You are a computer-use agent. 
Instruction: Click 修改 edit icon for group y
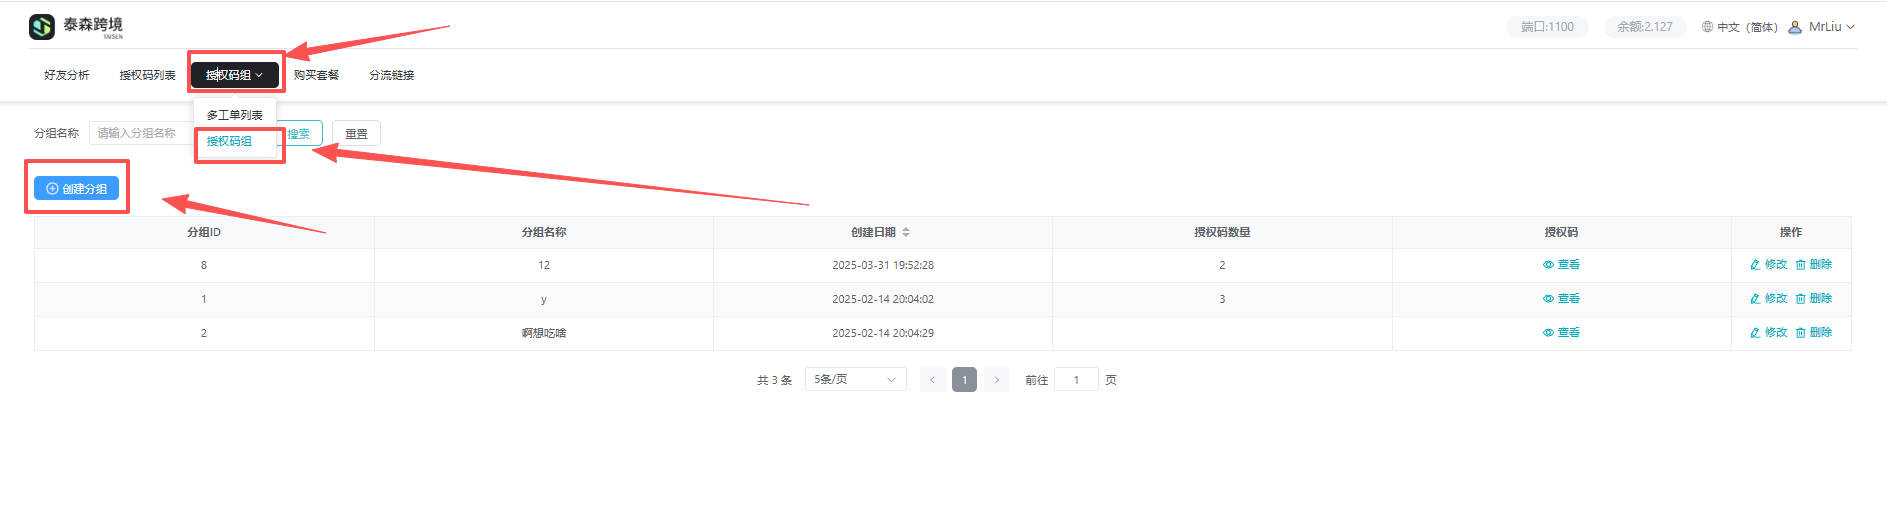(1755, 299)
